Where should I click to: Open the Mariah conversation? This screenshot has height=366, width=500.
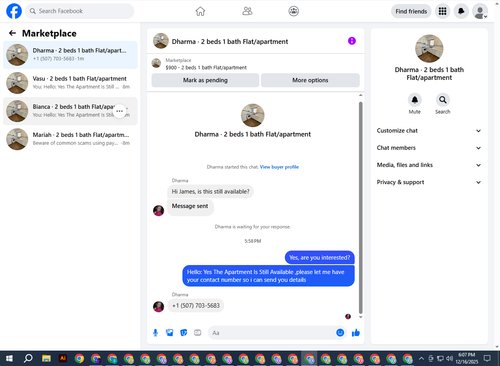point(70,139)
